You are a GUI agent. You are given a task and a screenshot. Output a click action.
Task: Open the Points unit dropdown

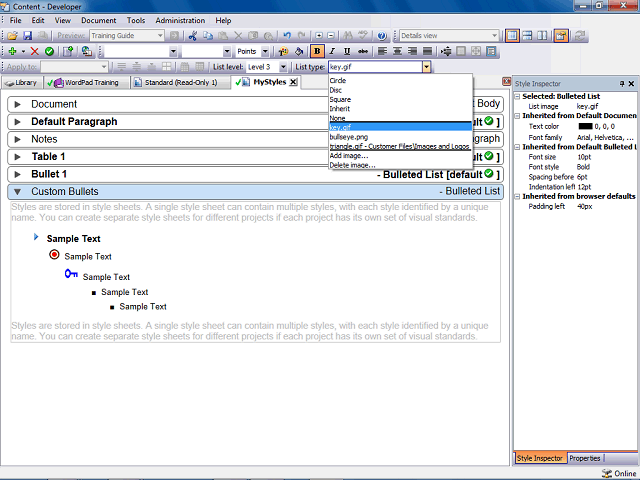point(265,51)
